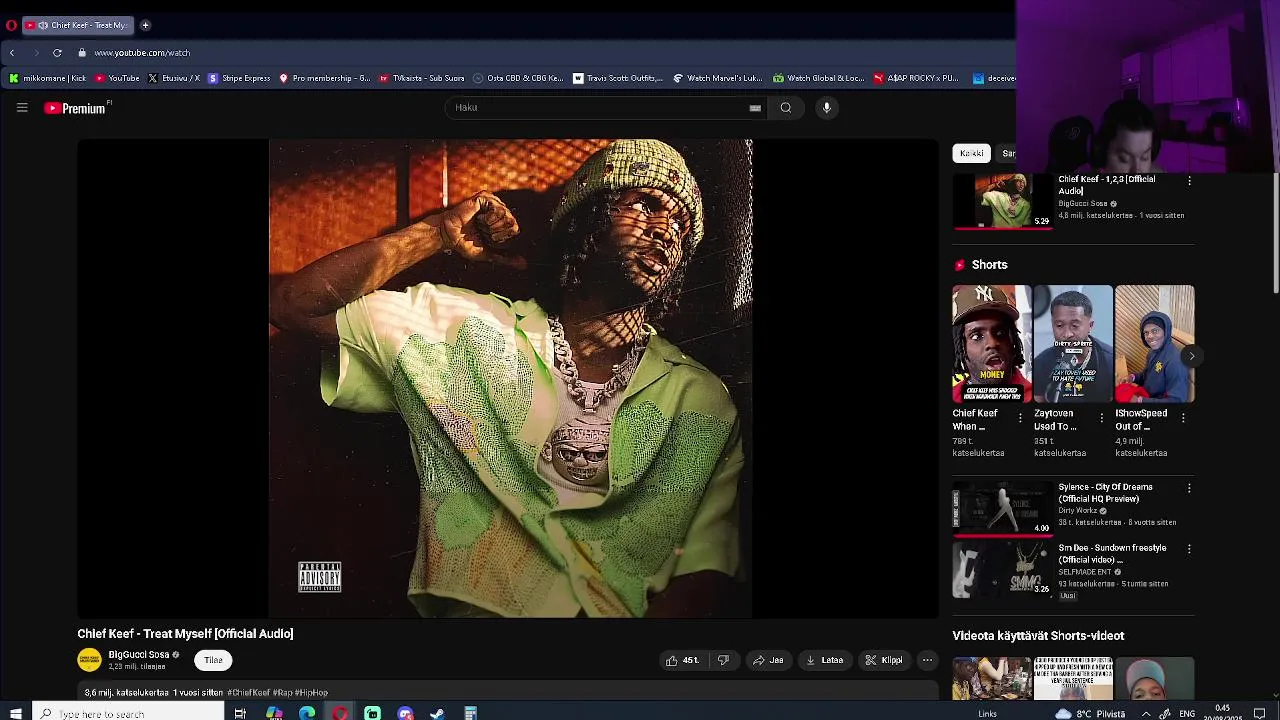Click the #Rap hashtag
1280x720 pixels.
coord(282,692)
